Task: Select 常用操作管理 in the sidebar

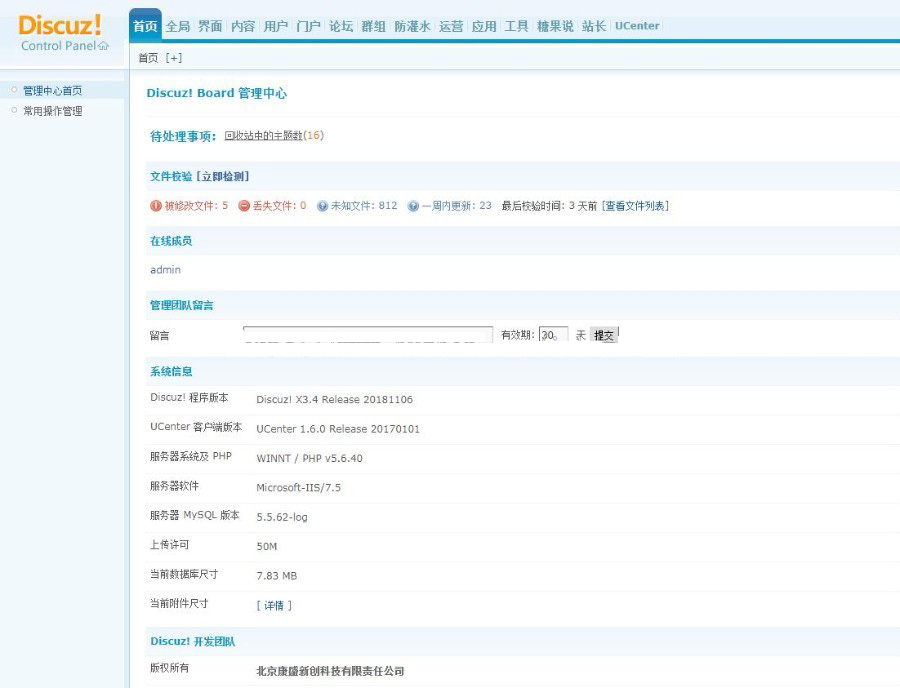Action: tap(53, 111)
